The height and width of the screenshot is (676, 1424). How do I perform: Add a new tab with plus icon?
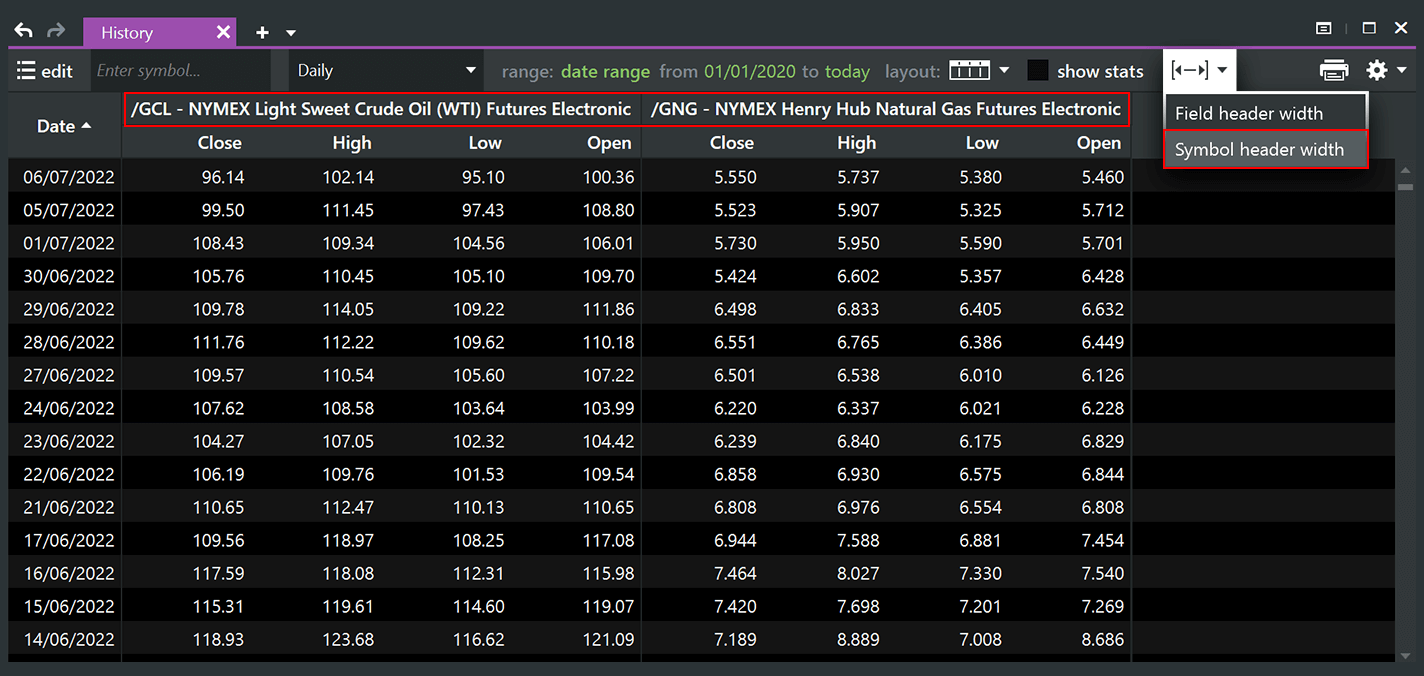262,33
